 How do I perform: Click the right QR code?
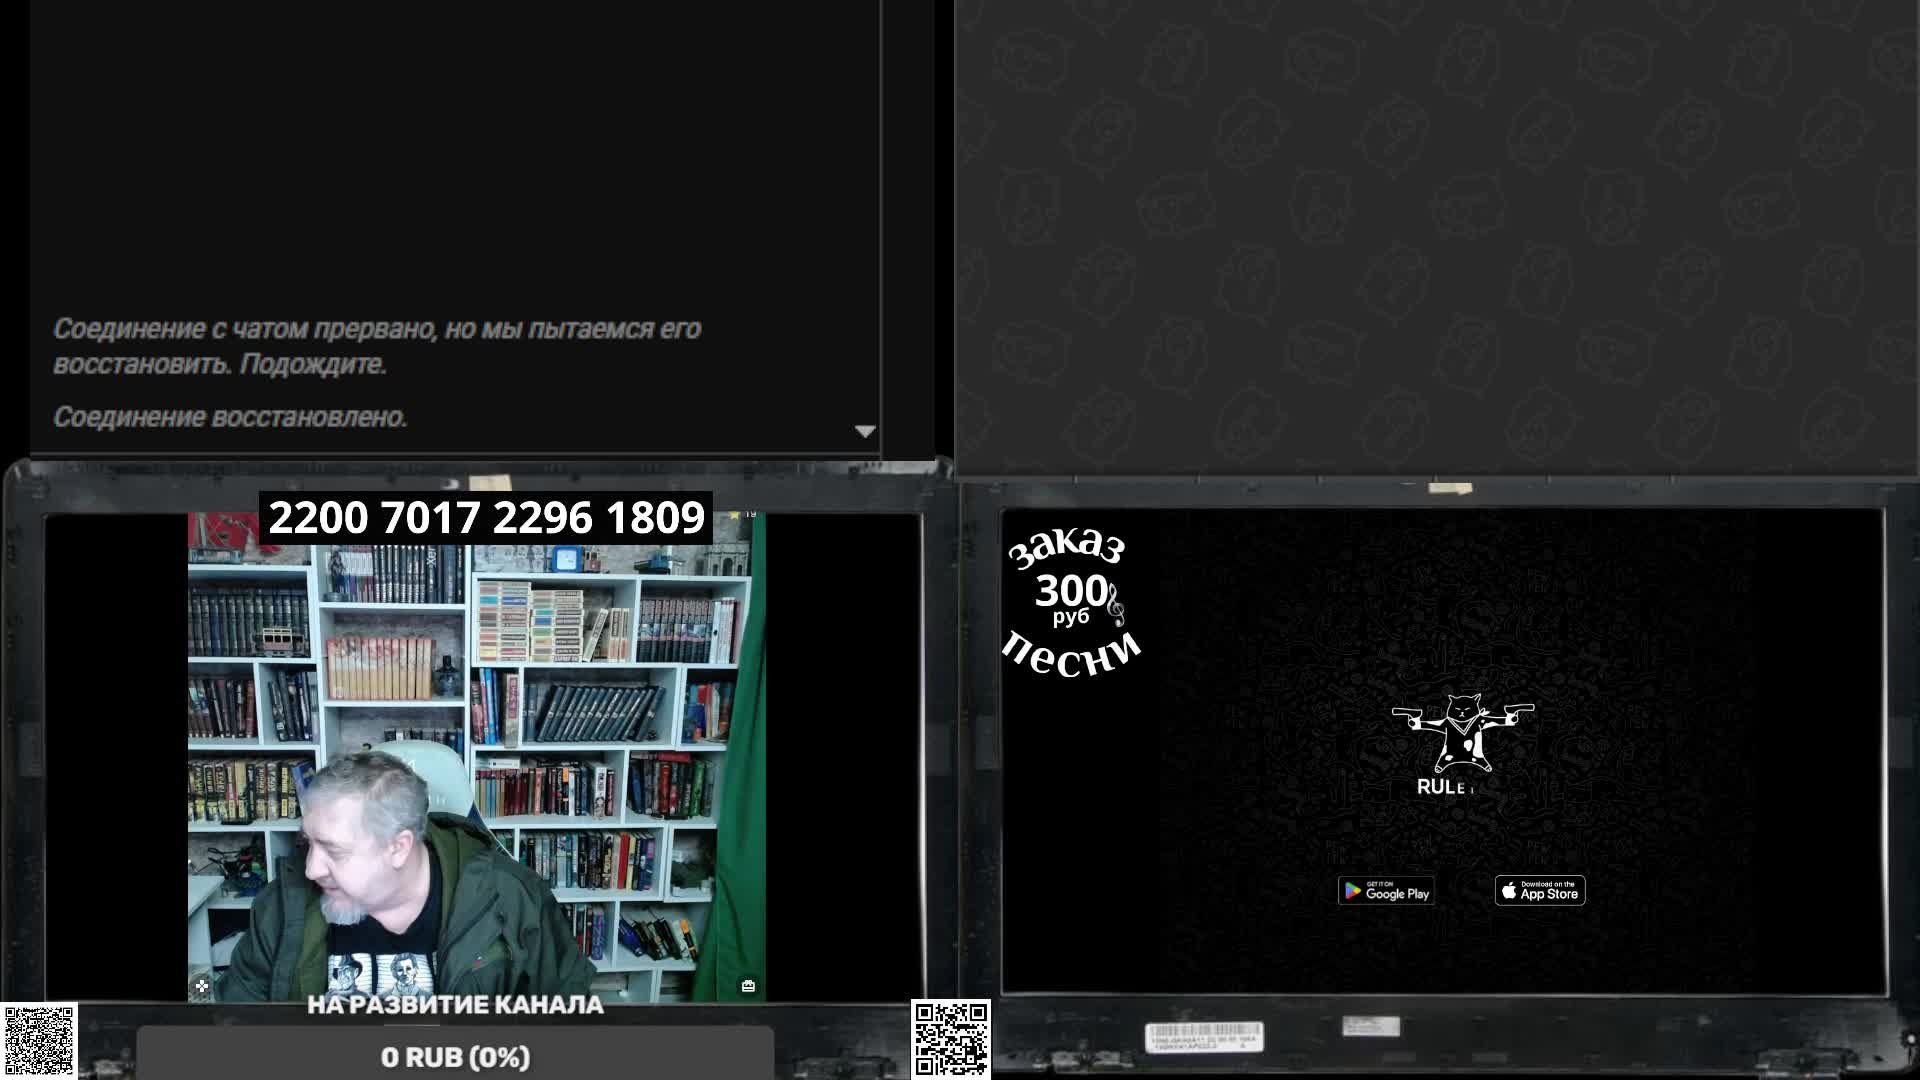click(951, 1039)
